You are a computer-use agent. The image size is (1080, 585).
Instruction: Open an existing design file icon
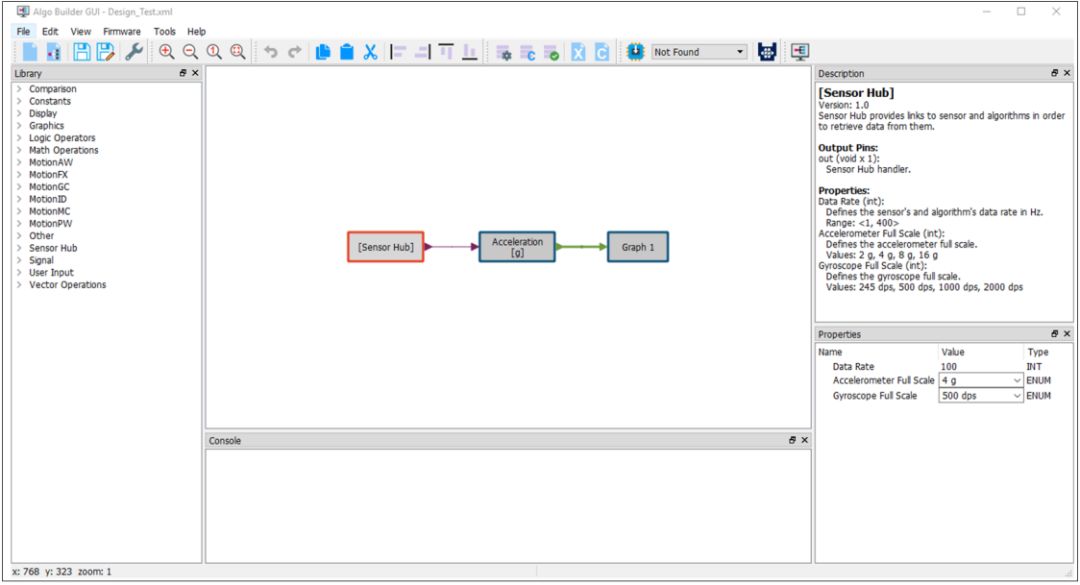coord(54,52)
